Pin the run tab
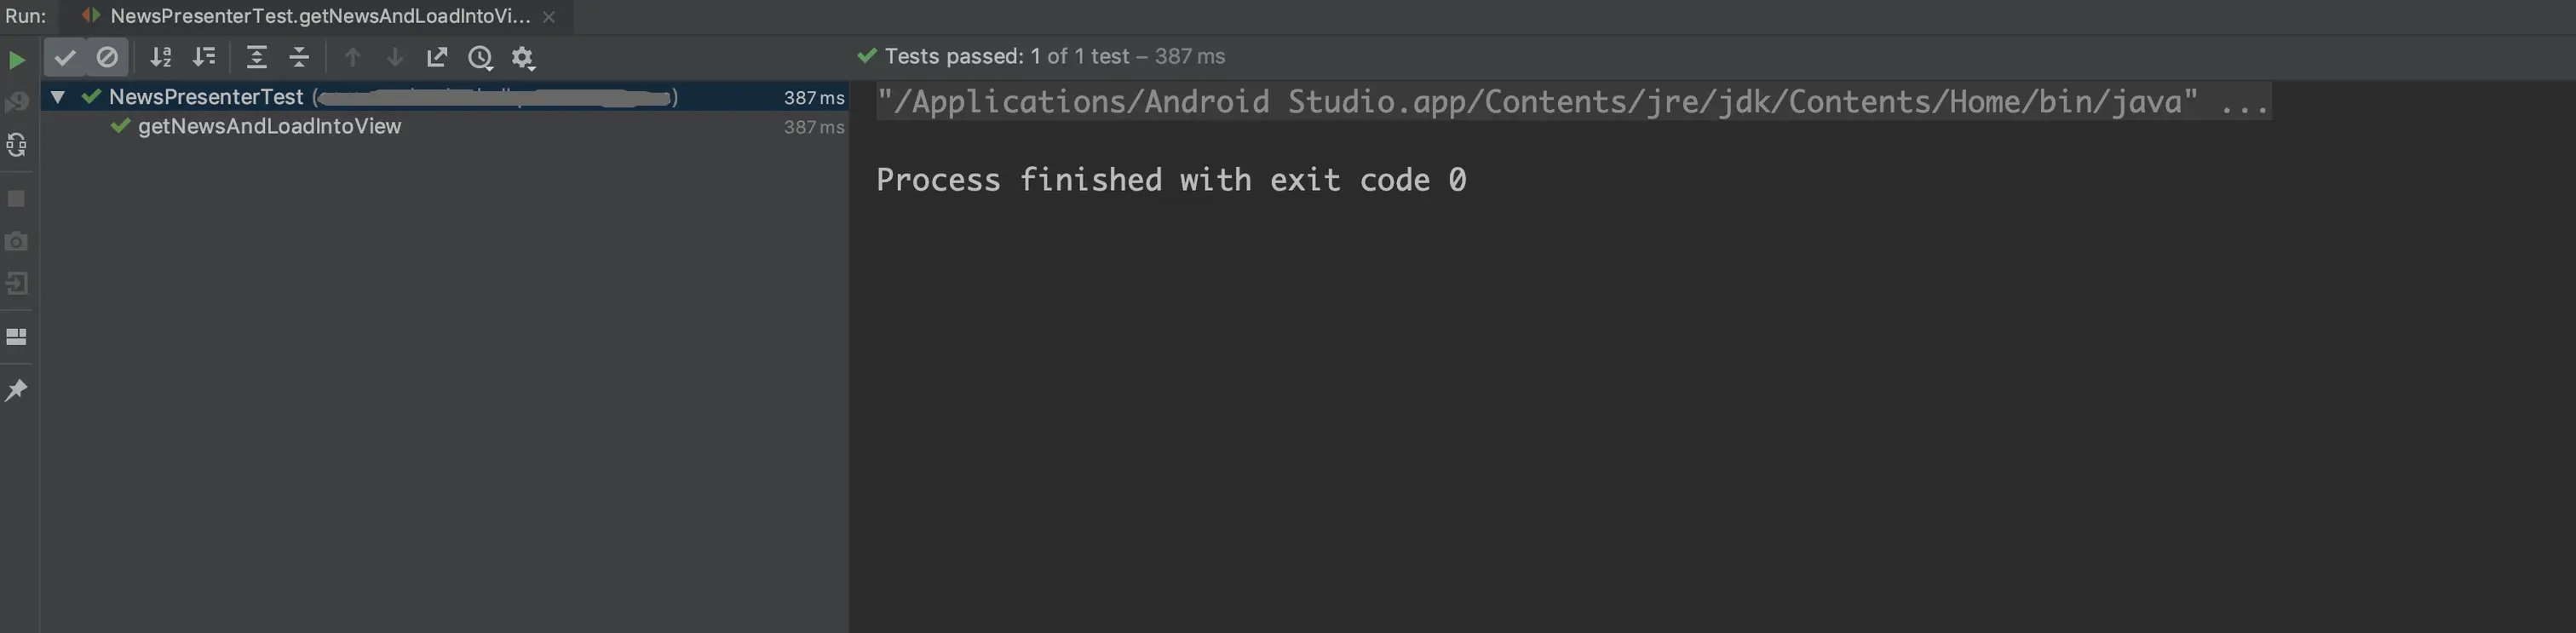 [x=16, y=390]
